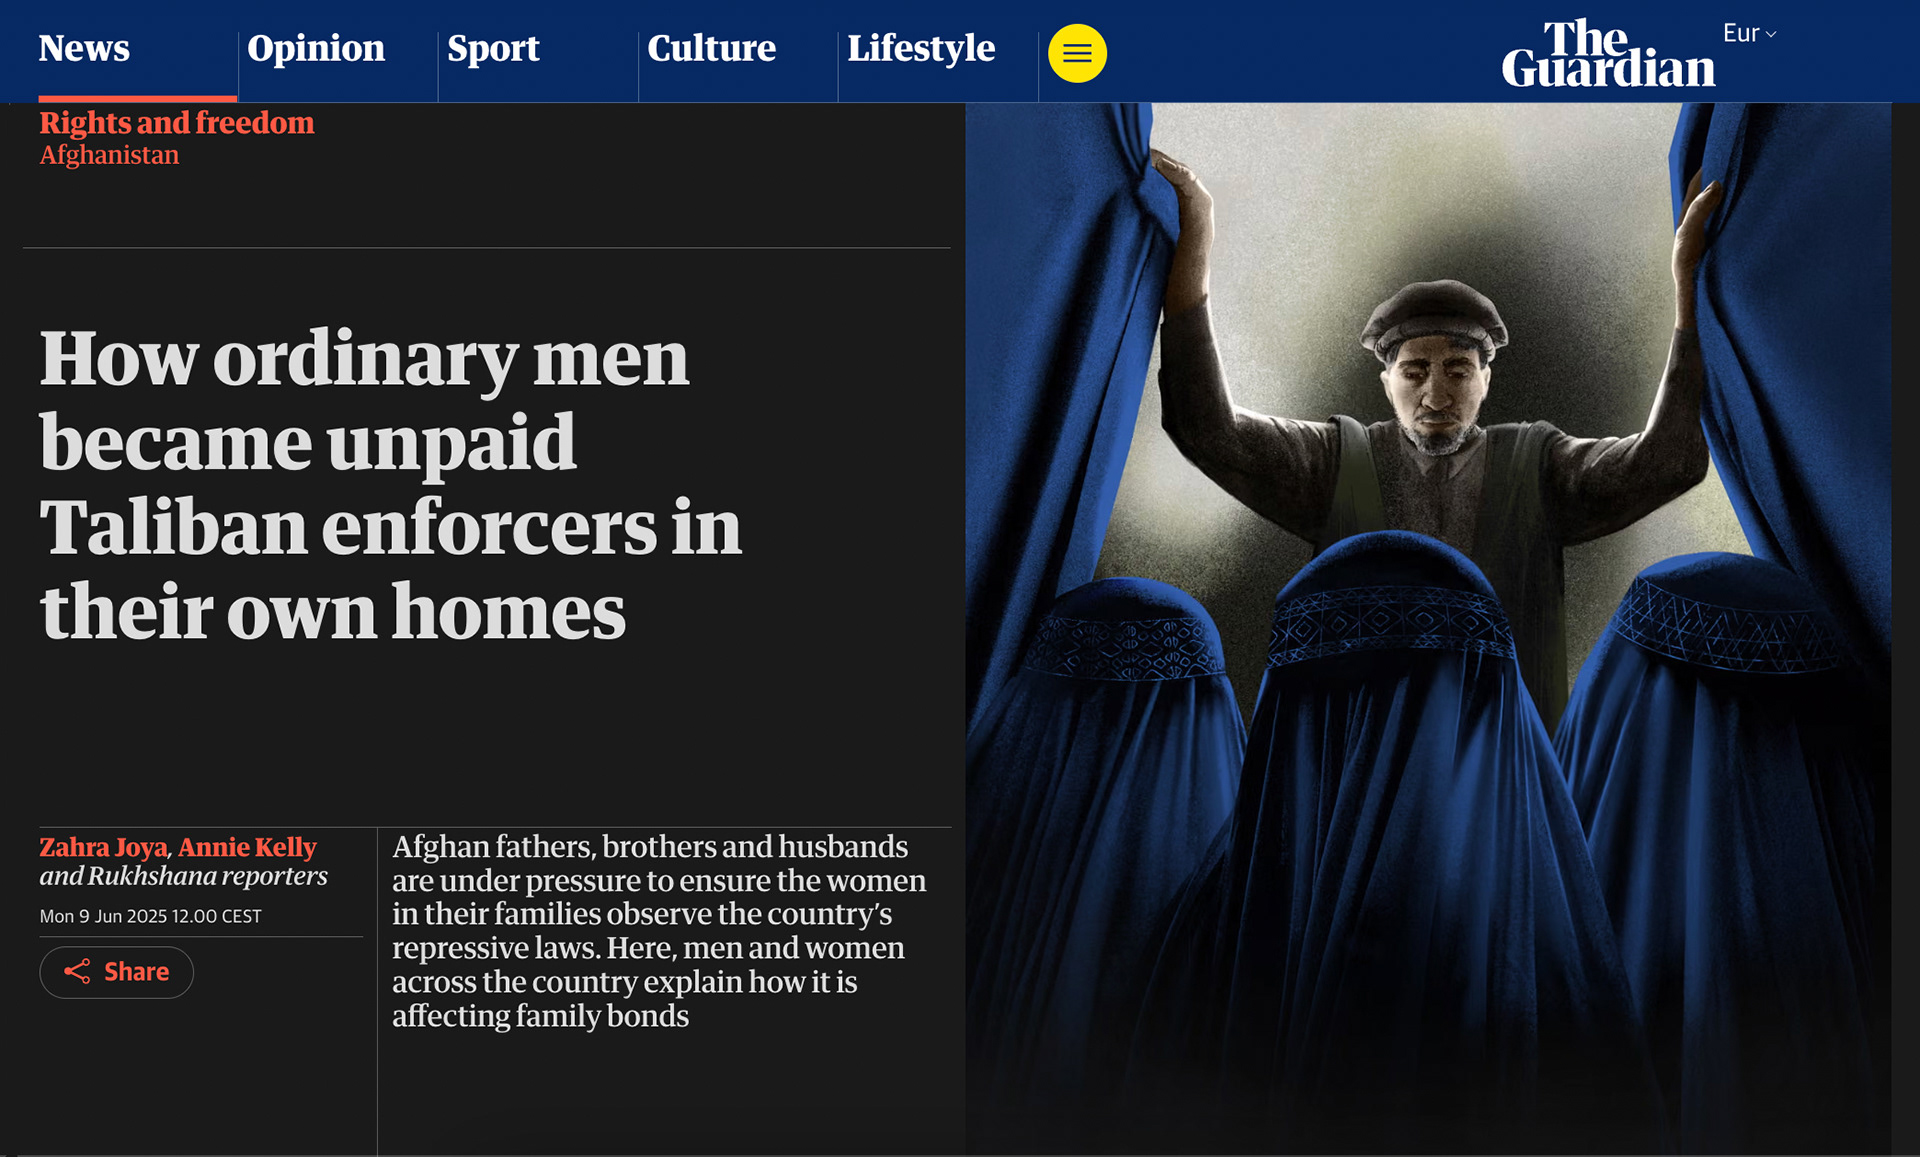Click the share icon beside Share
The height and width of the screenshot is (1157, 1920).
pos(77,971)
